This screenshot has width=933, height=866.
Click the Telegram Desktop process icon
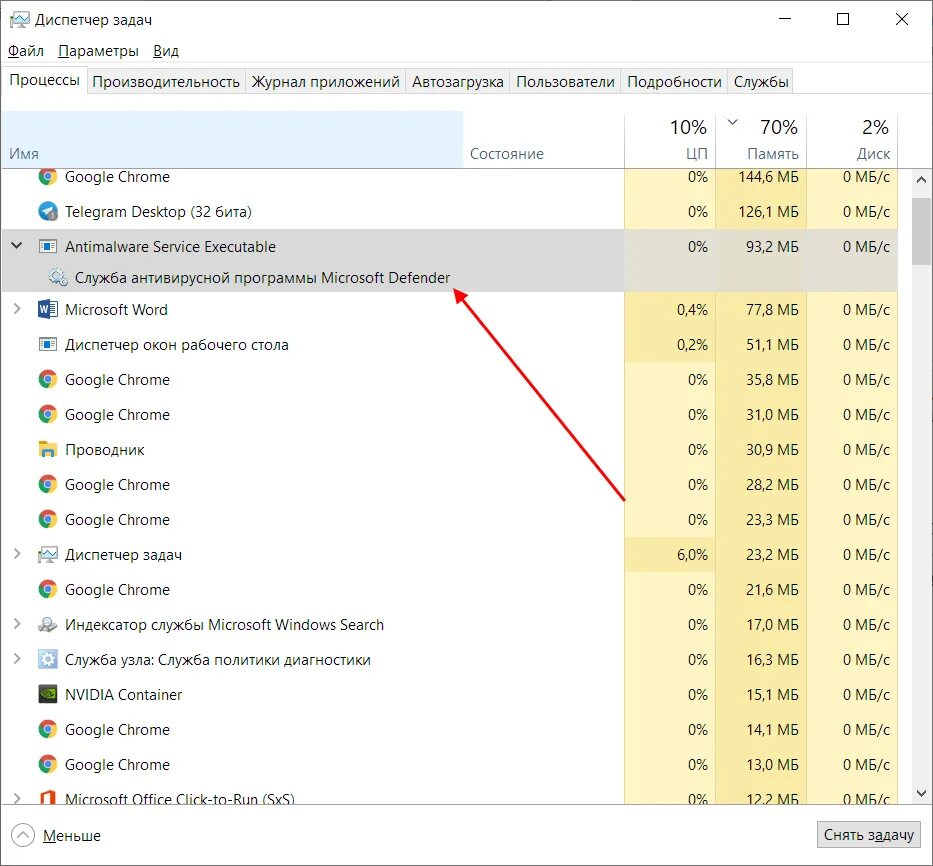(x=47, y=212)
